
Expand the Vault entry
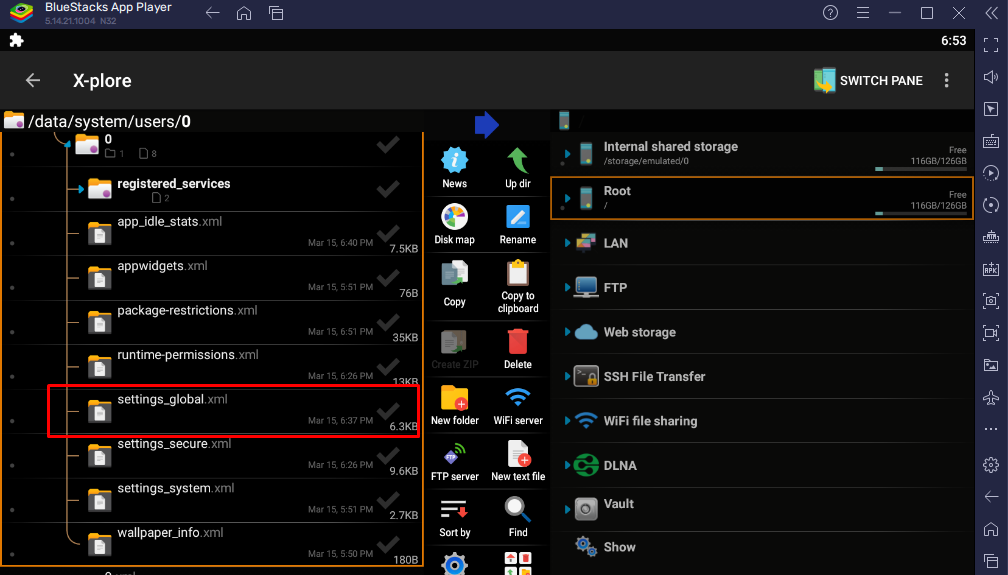pos(567,509)
